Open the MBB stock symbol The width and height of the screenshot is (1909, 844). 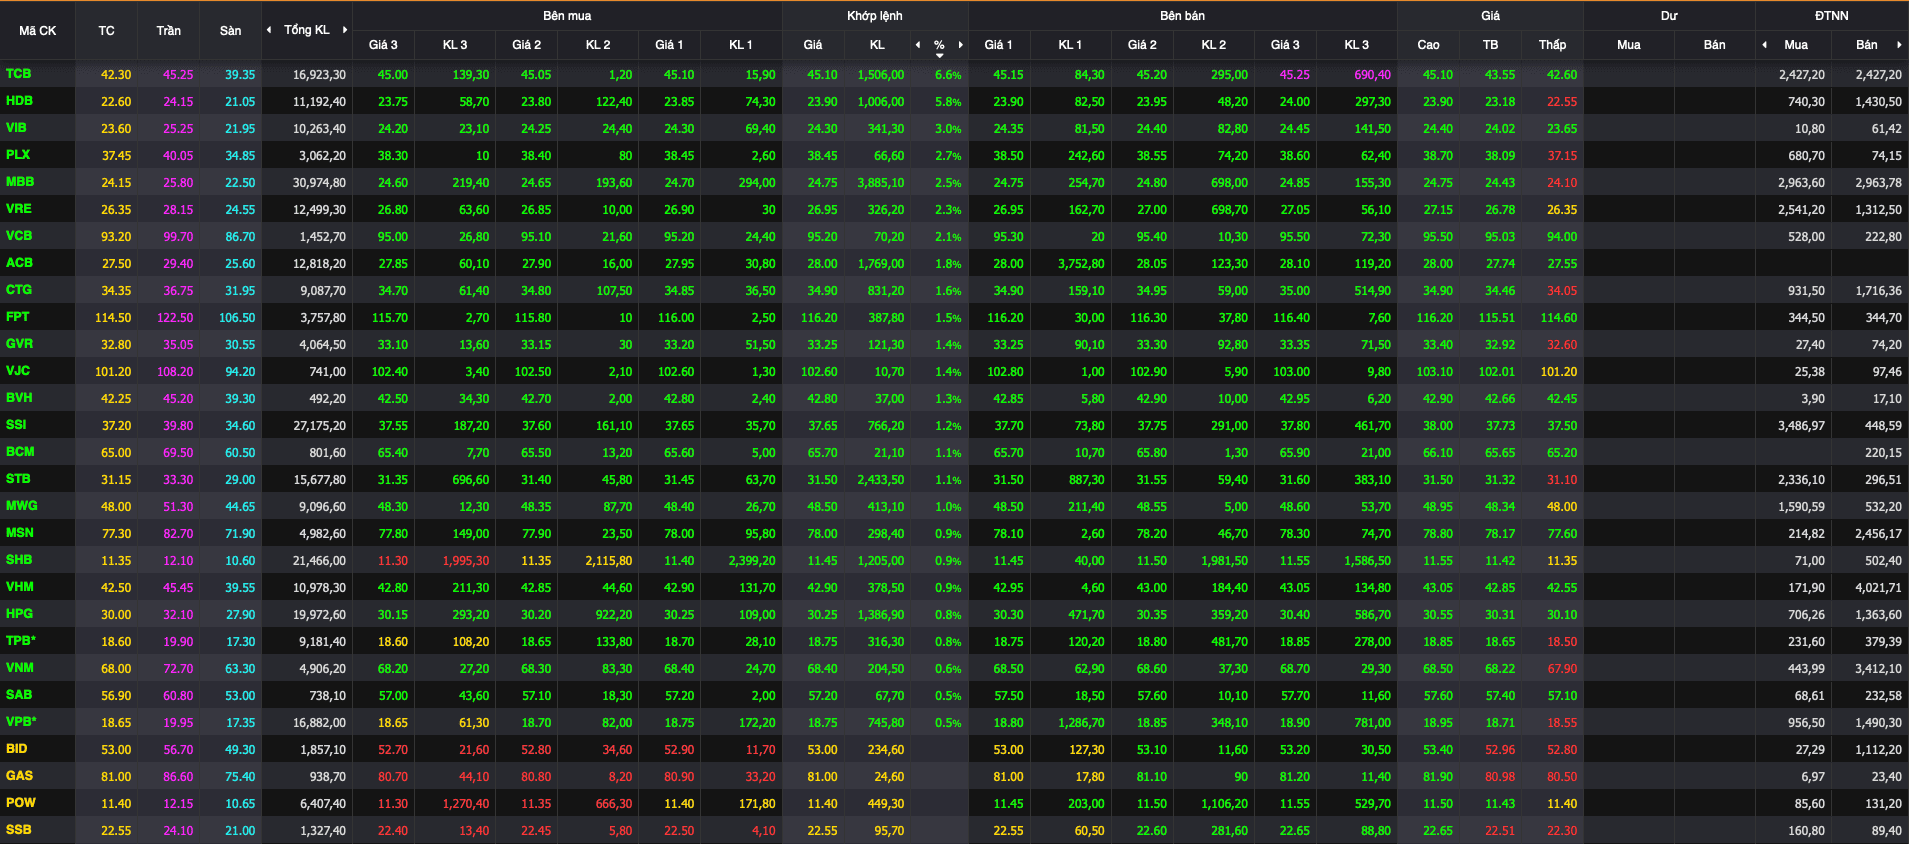coord(20,182)
